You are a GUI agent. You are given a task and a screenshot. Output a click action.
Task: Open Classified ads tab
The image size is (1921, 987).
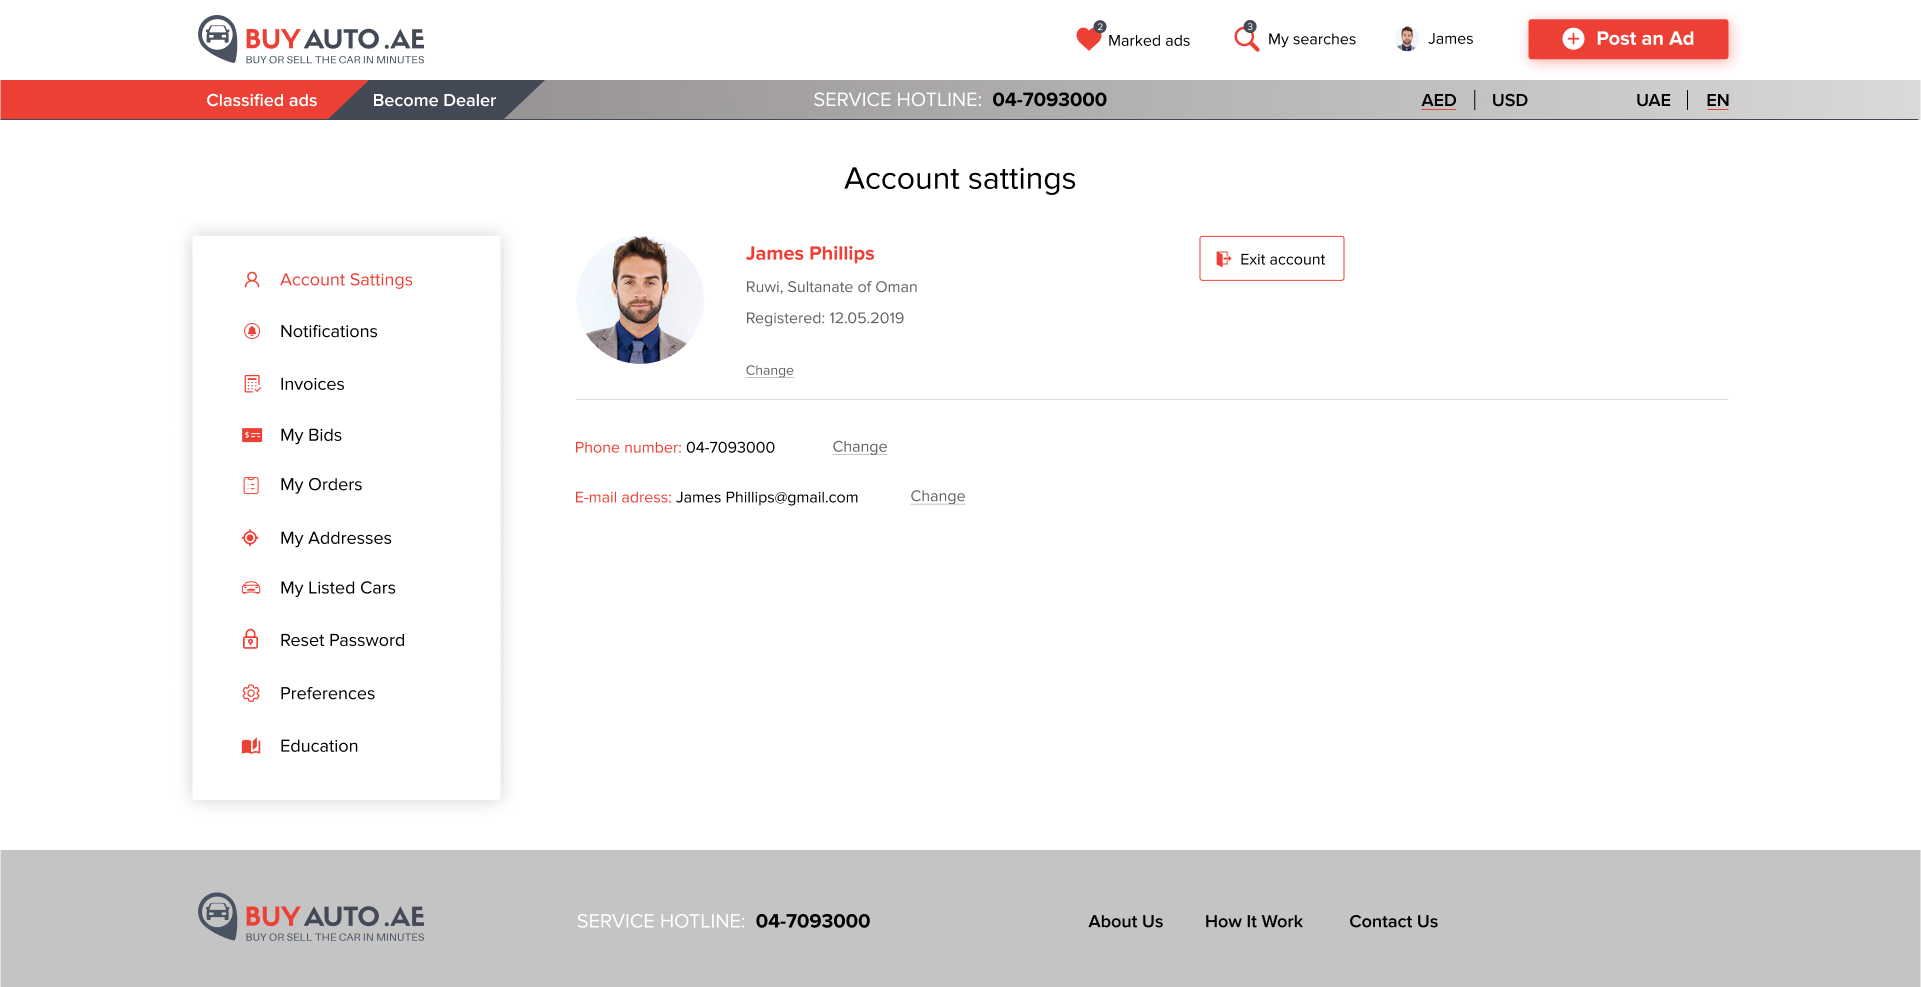click(262, 100)
